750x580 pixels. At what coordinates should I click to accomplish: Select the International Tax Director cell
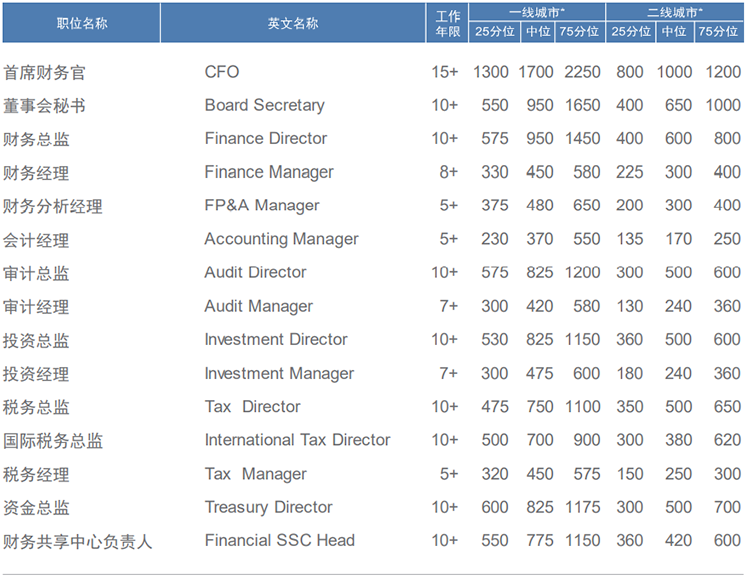tap(297, 440)
